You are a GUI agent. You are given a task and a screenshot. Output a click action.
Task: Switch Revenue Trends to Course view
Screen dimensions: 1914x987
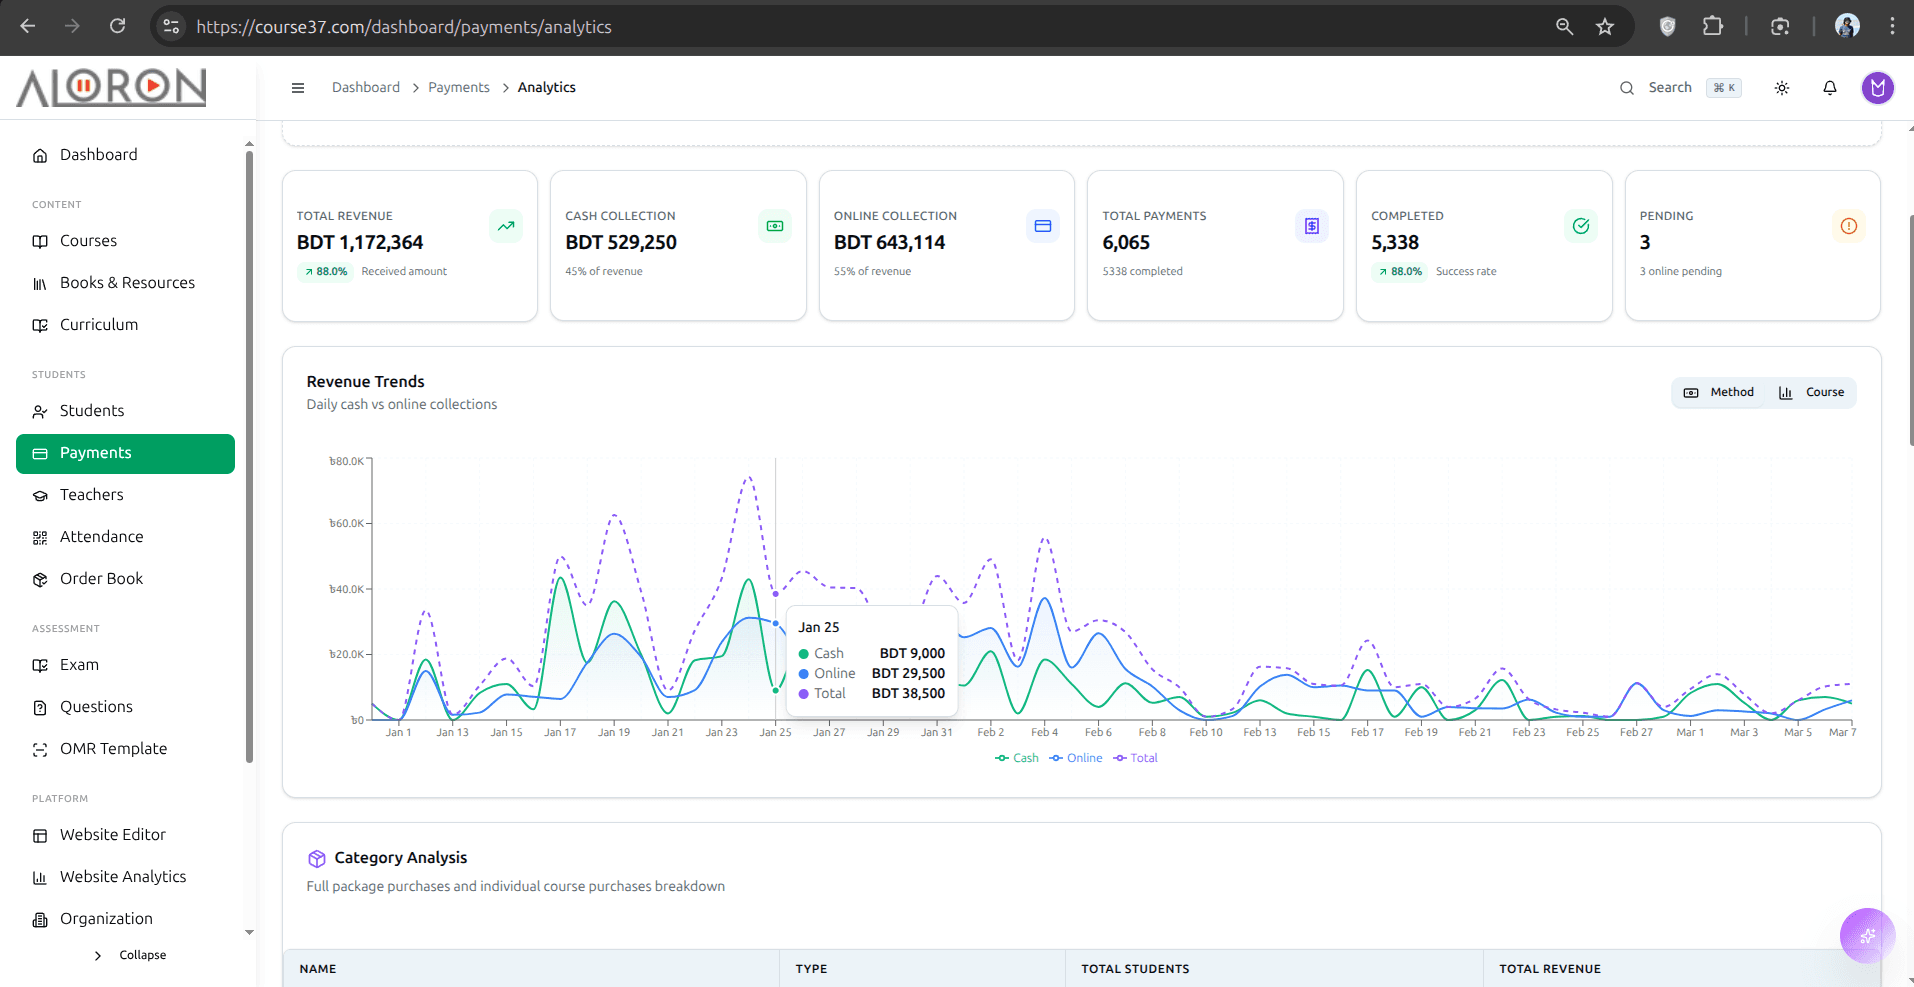1811,393
